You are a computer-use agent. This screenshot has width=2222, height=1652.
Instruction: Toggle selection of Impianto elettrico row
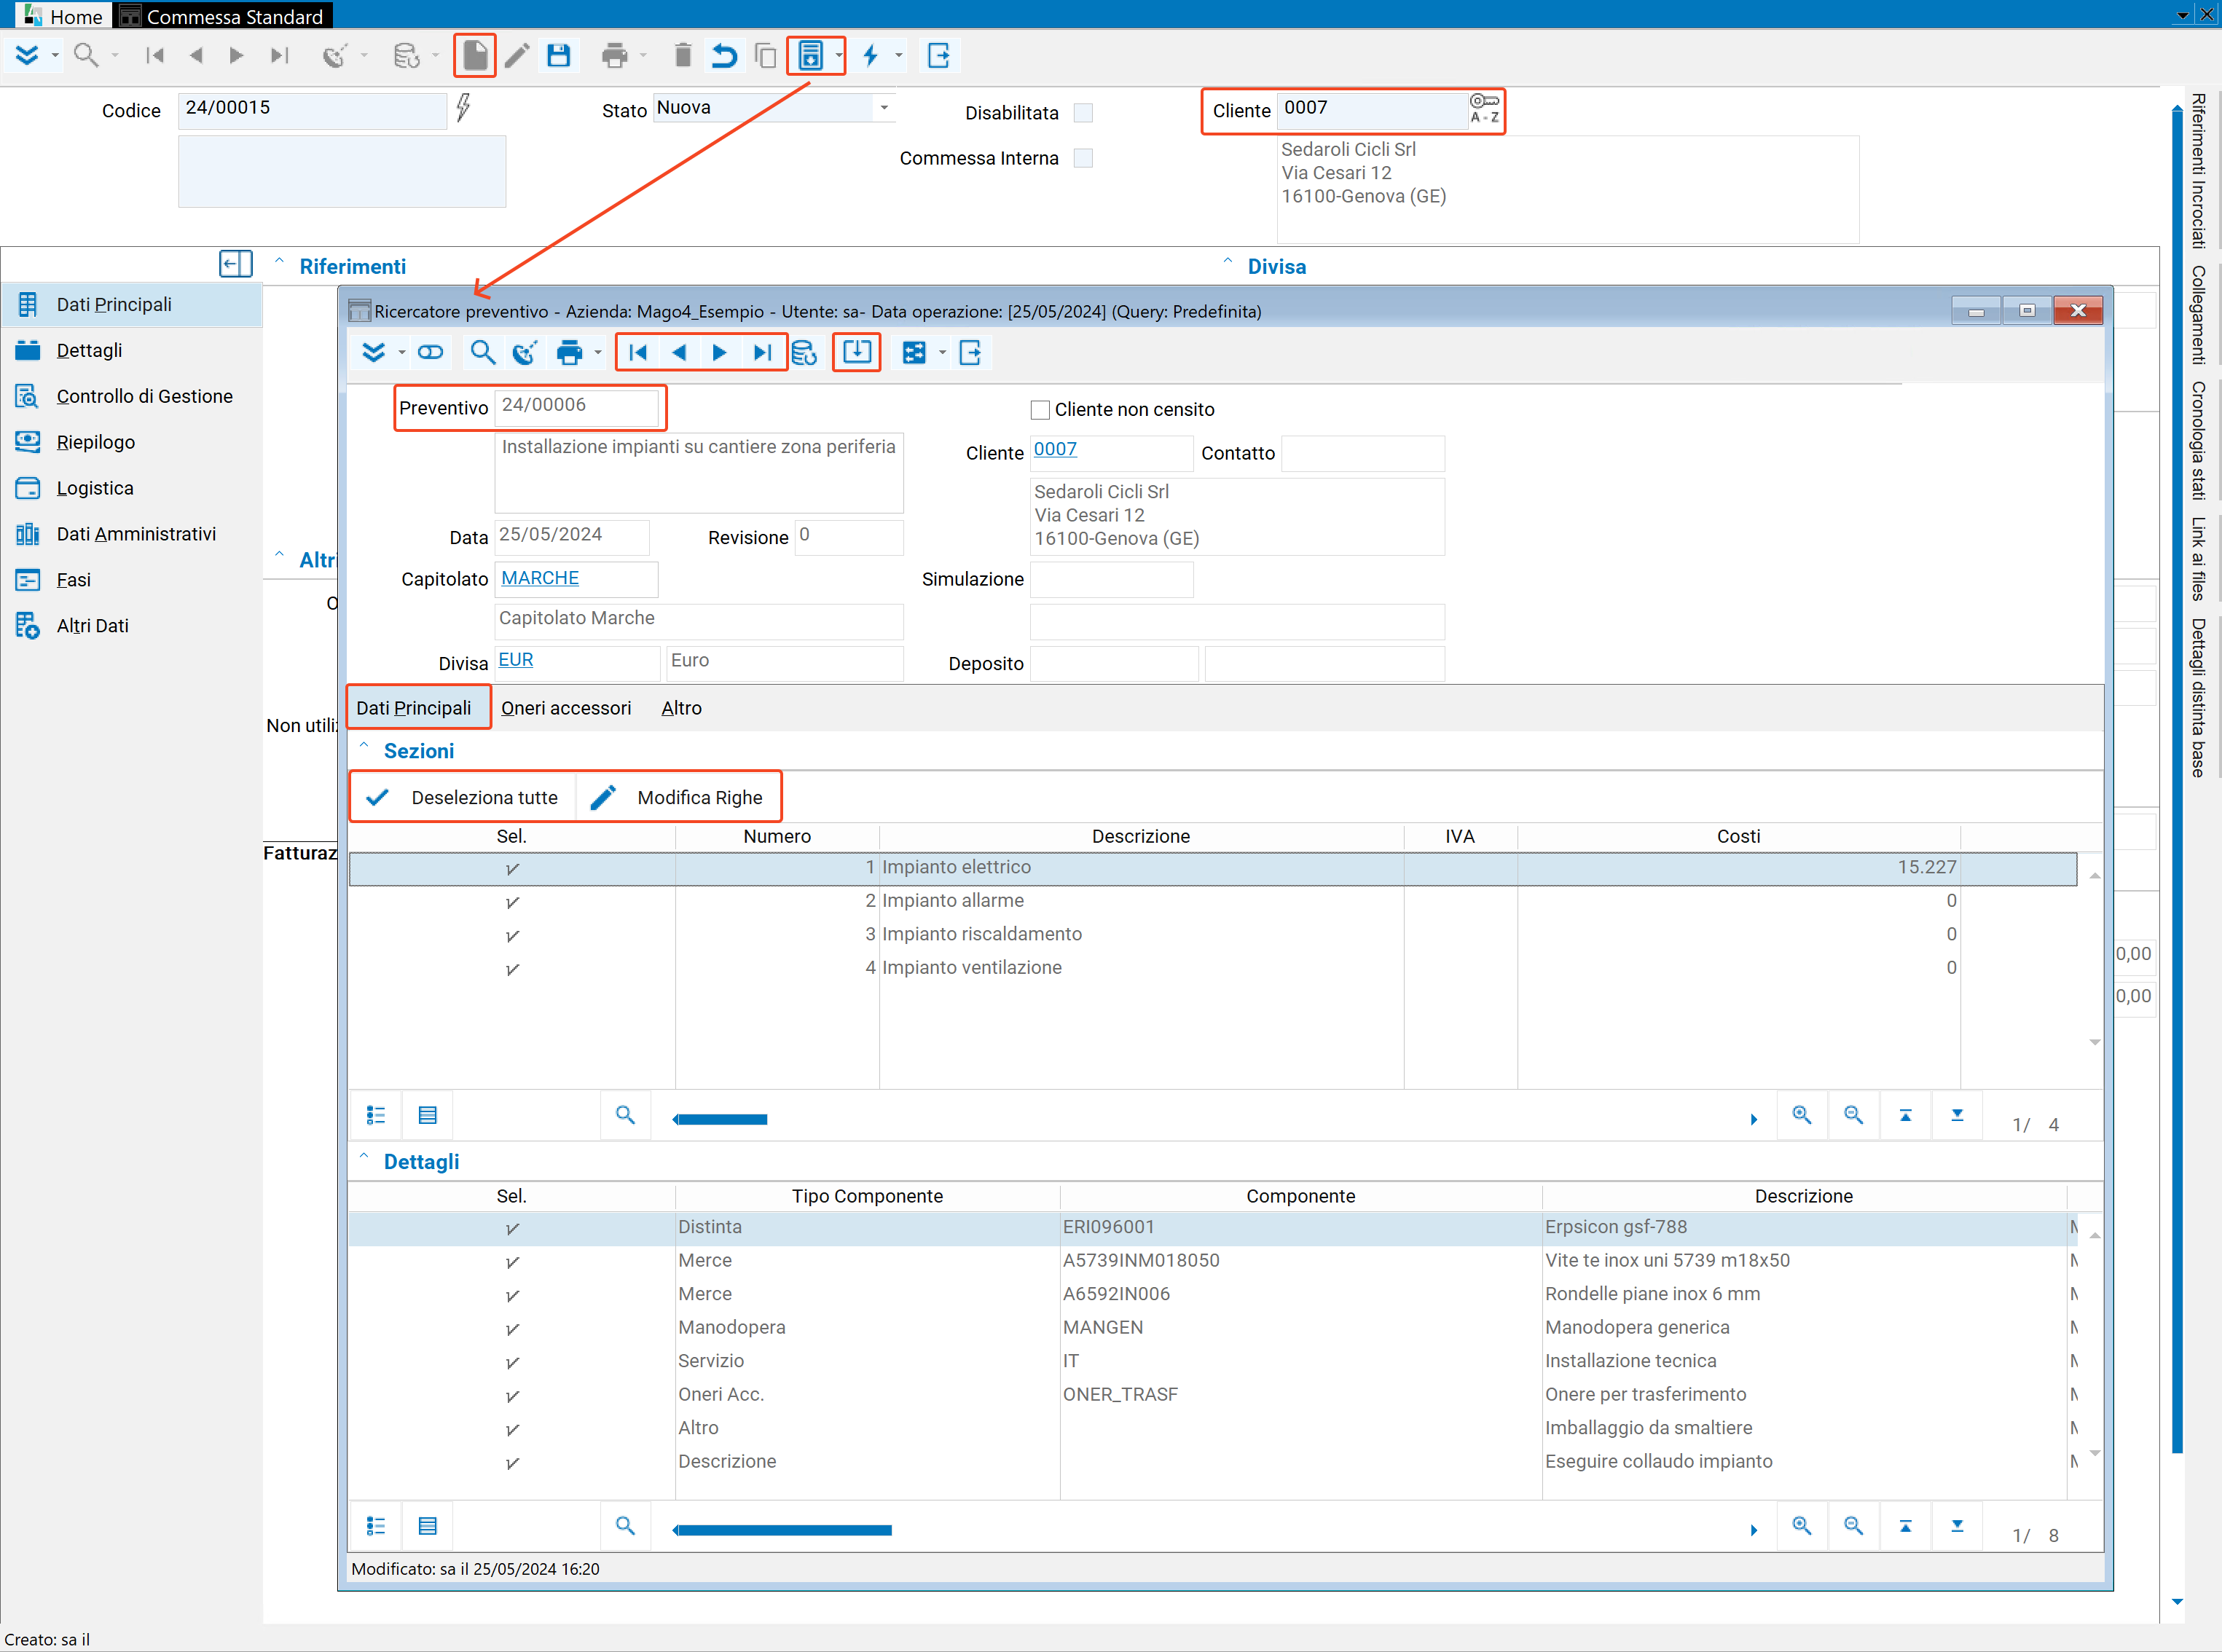click(x=512, y=869)
